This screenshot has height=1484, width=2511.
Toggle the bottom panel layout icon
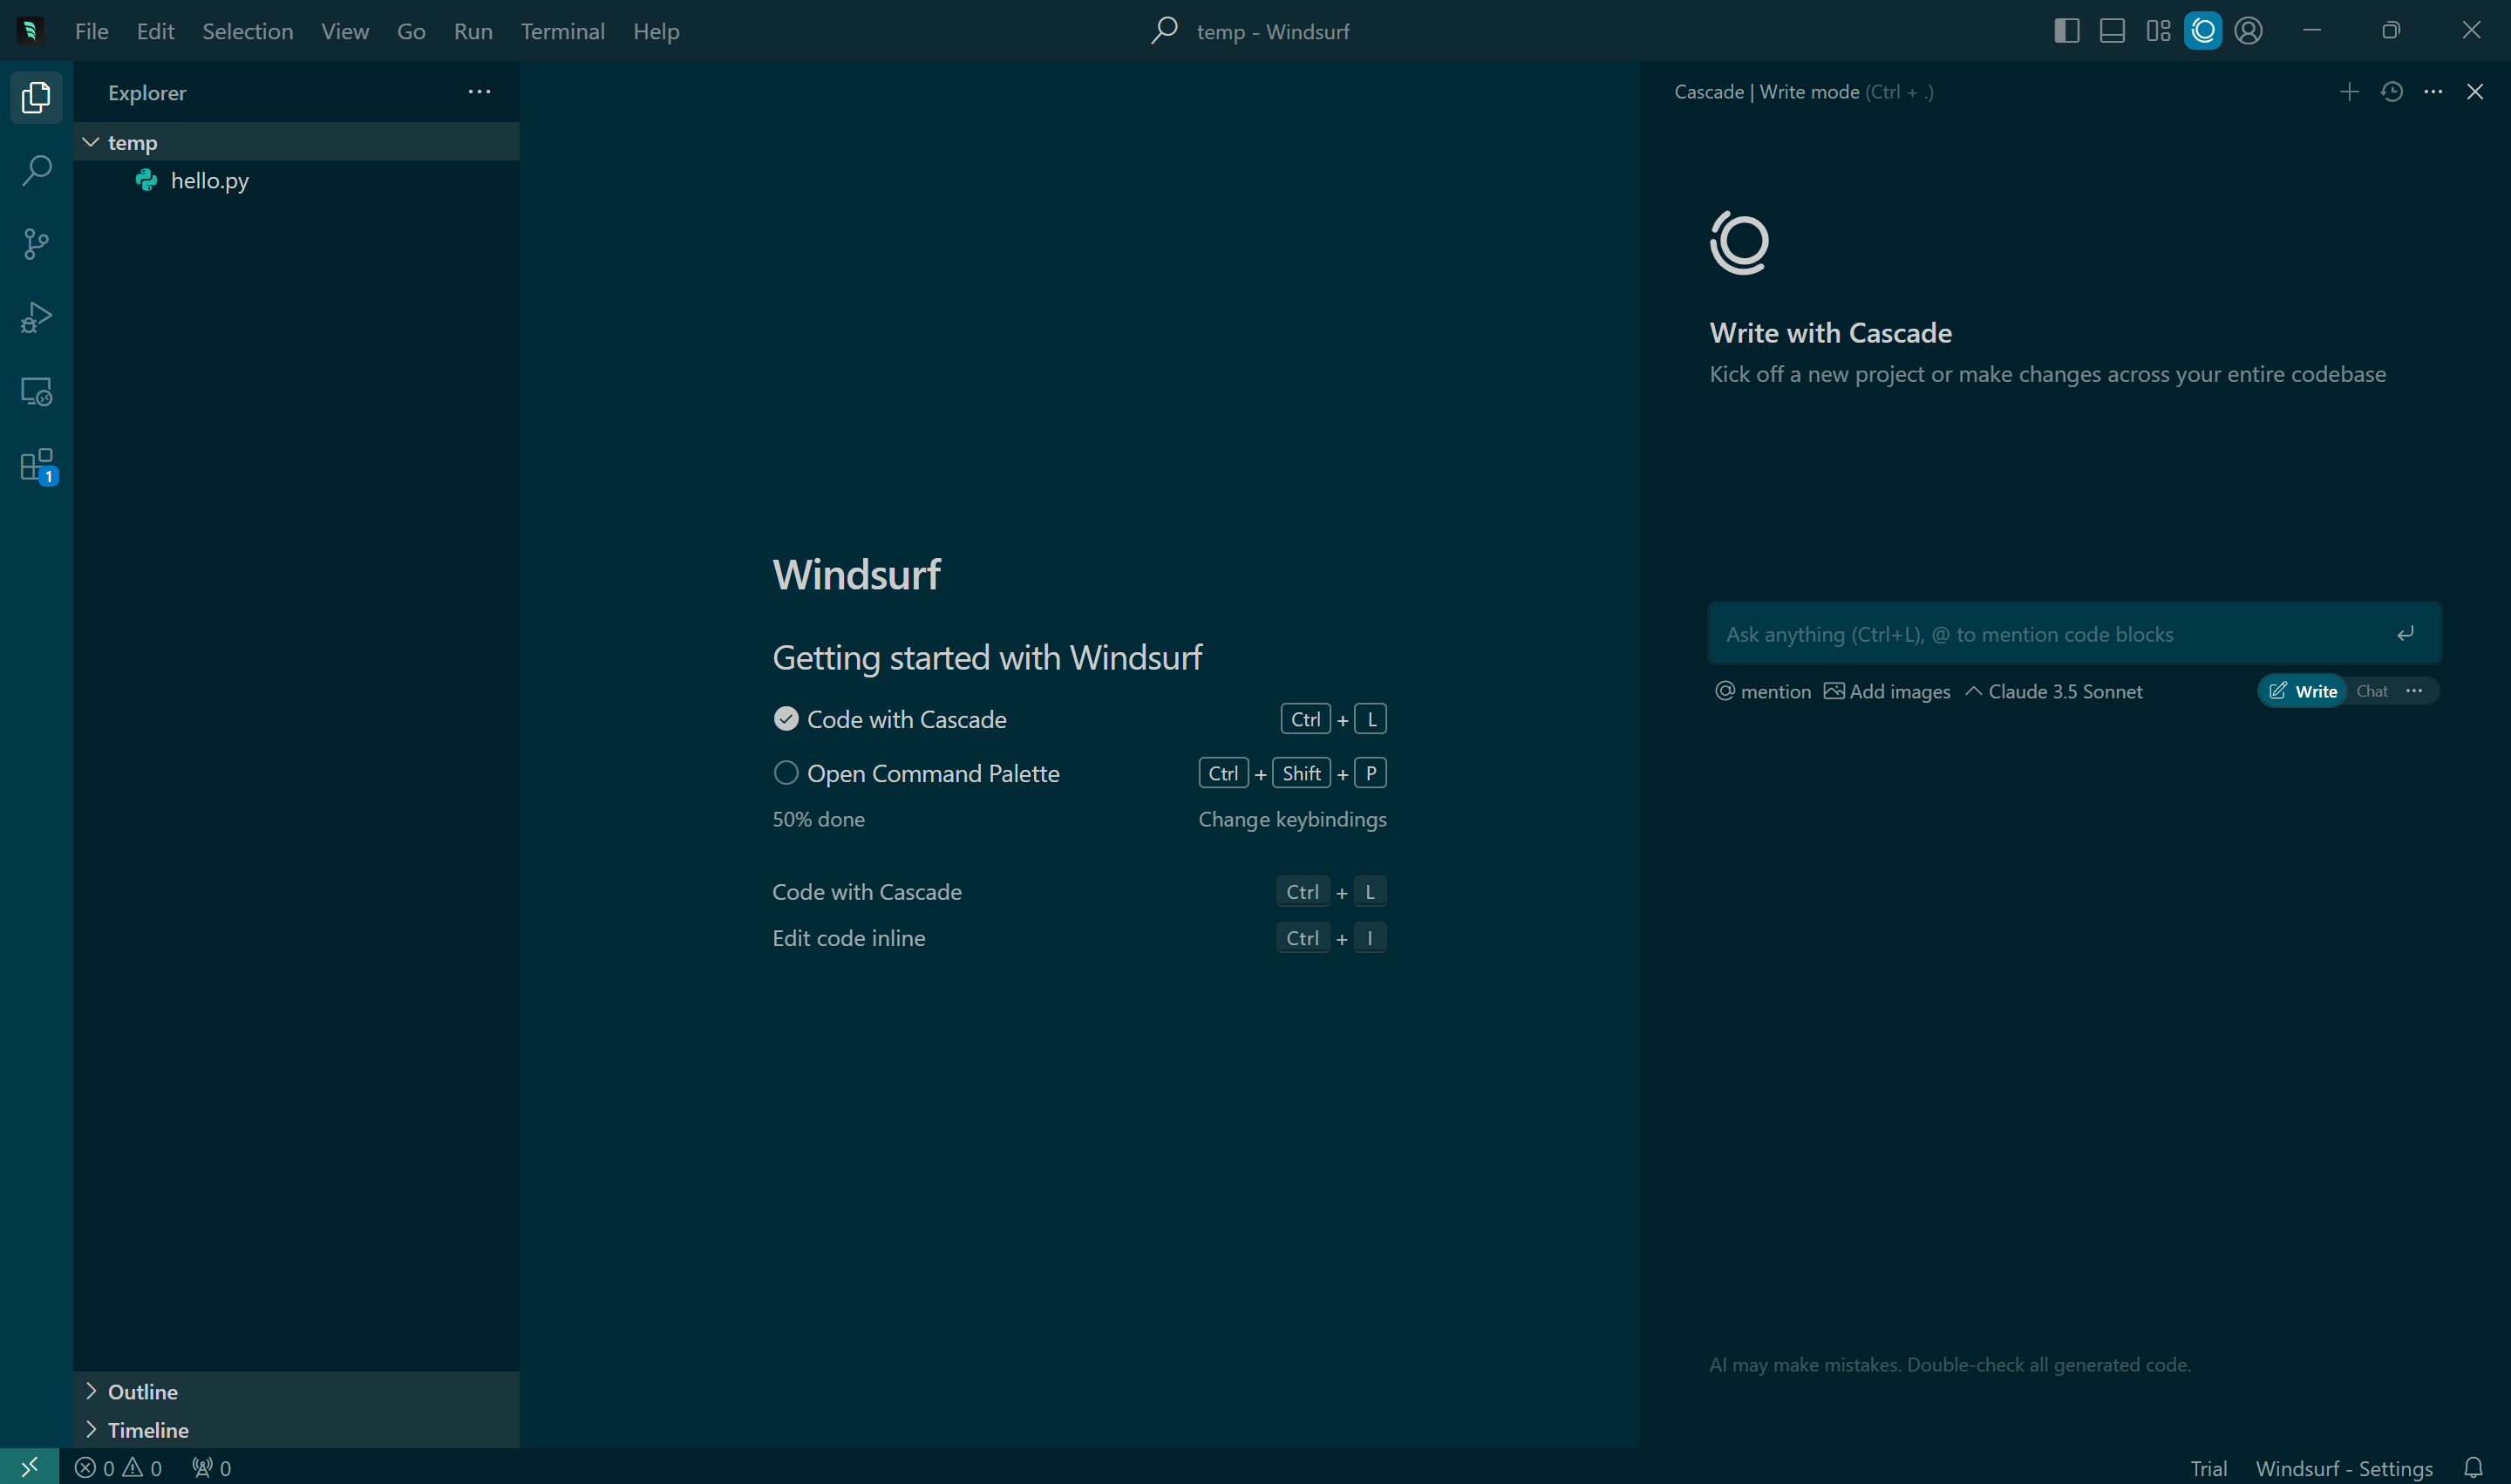(2112, 31)
